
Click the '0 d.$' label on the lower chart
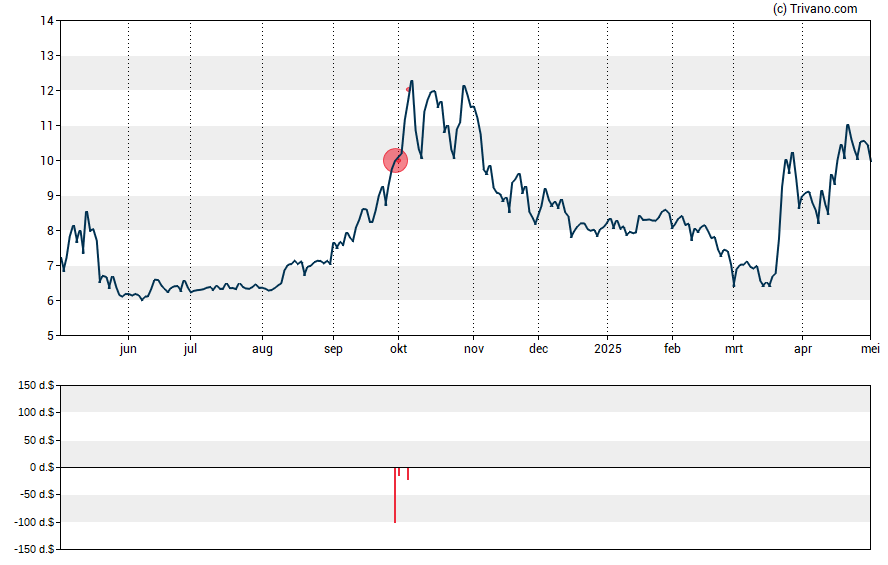point(42,467)
